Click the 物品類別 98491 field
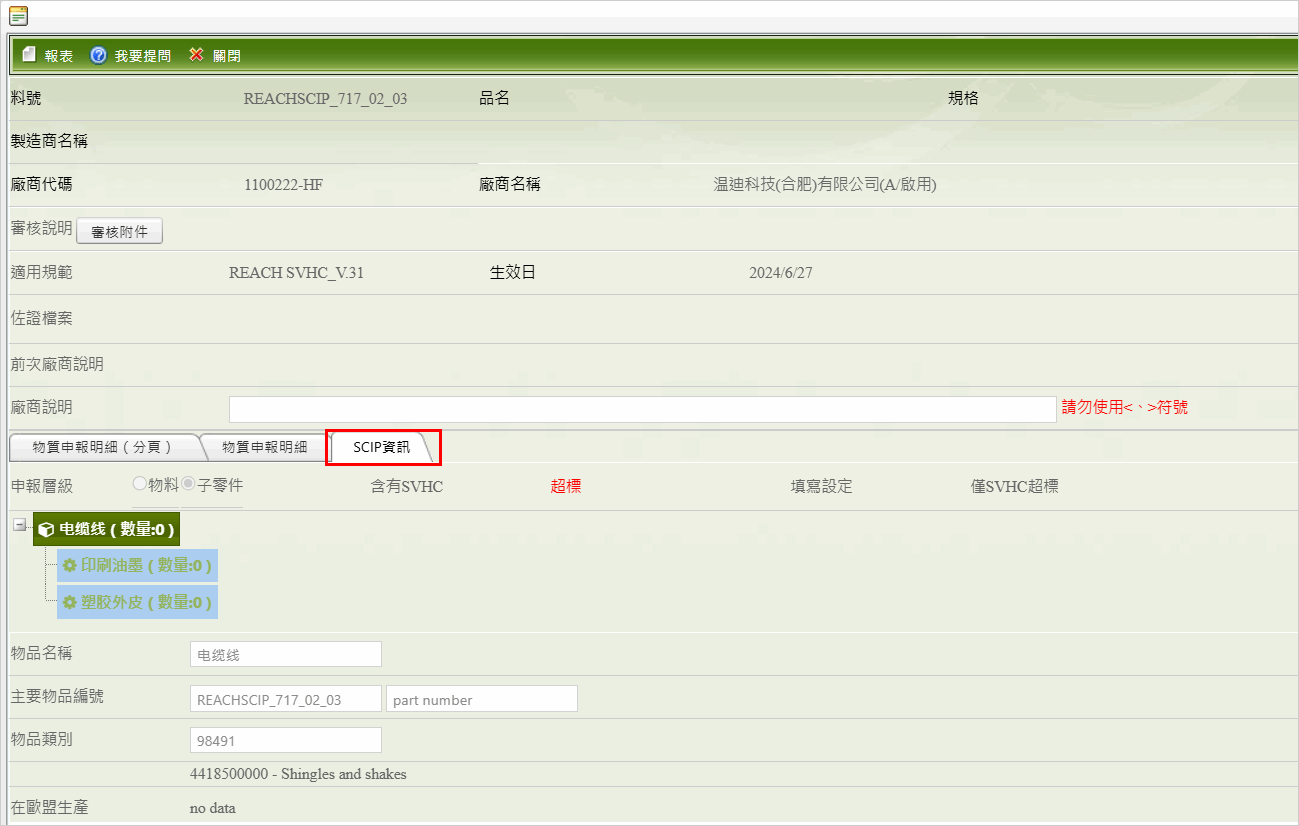1299x826 pixels. [x=286, y=740]
